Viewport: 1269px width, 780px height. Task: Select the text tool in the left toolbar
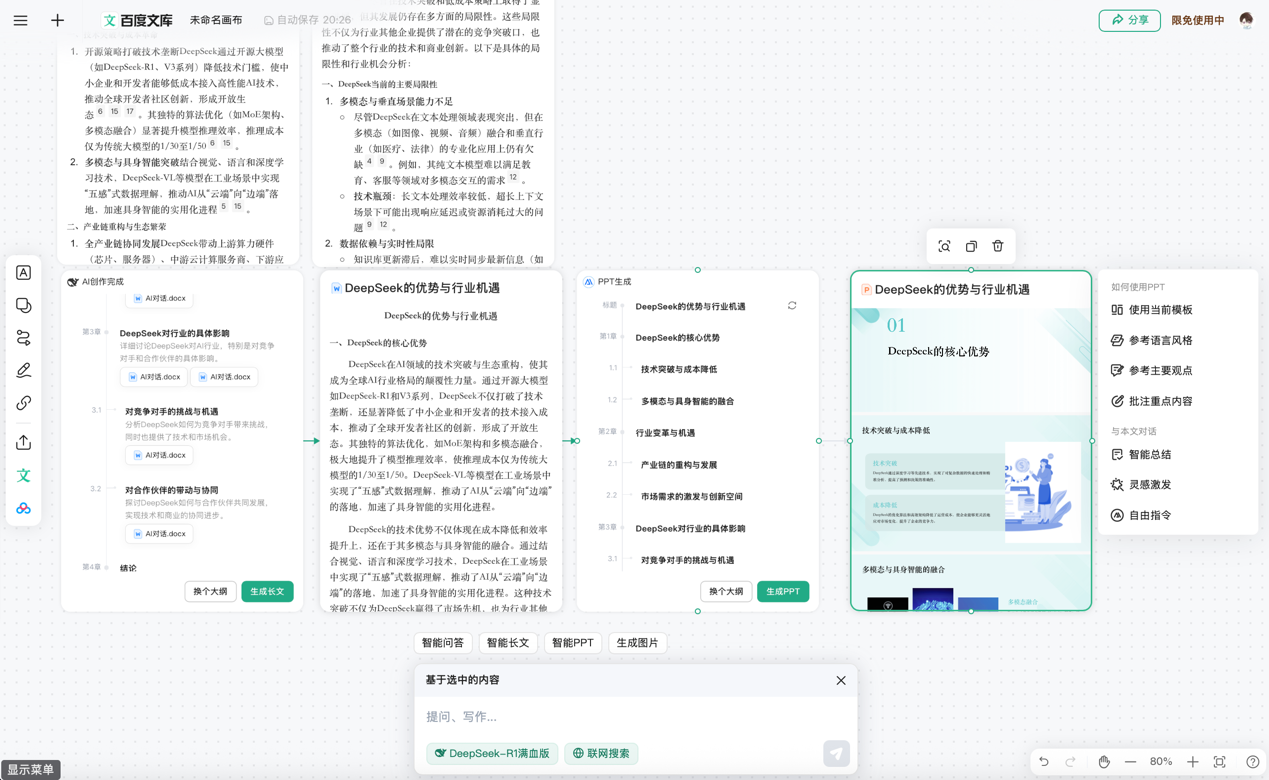(24, 273)
